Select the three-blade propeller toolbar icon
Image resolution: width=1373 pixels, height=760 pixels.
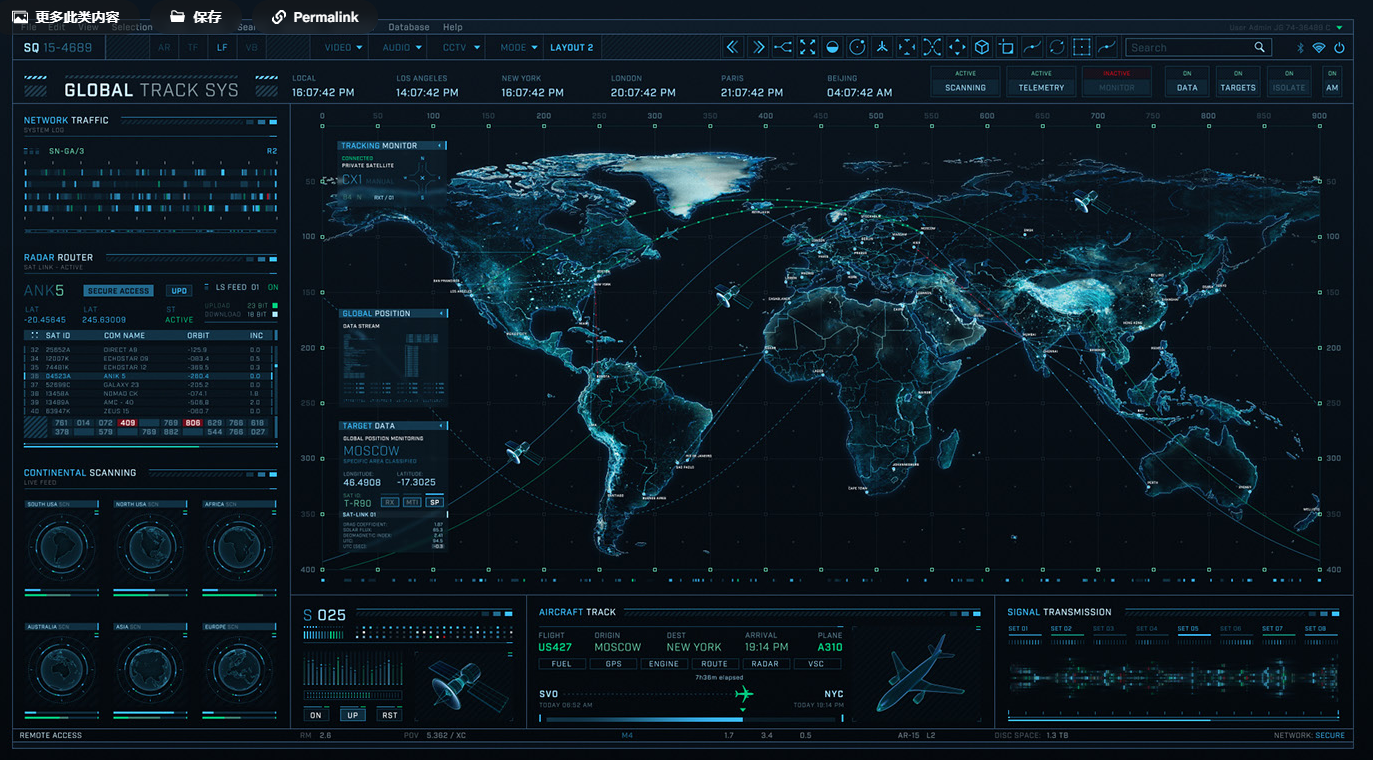pos(882,47)
